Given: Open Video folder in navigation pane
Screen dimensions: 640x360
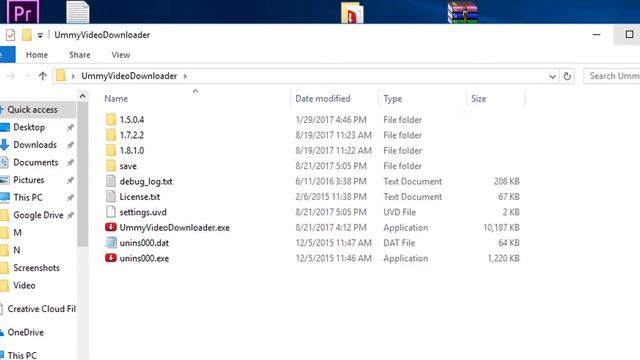Looking at the screenshot, I should (24, 285).
